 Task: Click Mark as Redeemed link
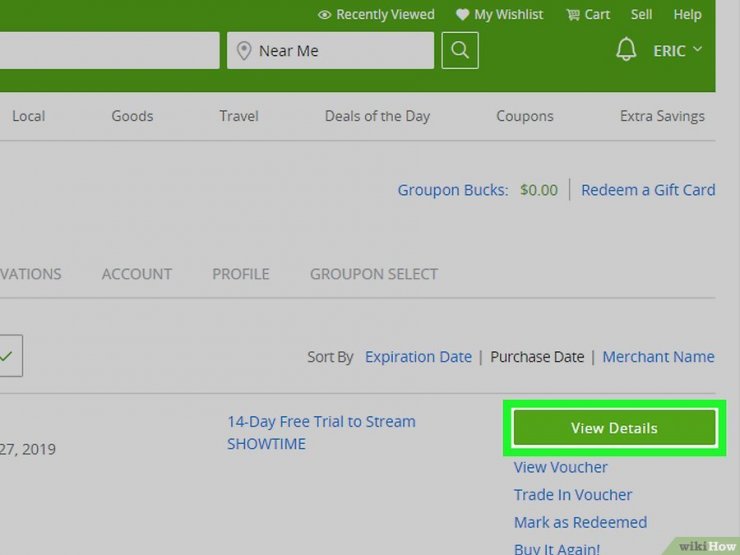(580, 522)
